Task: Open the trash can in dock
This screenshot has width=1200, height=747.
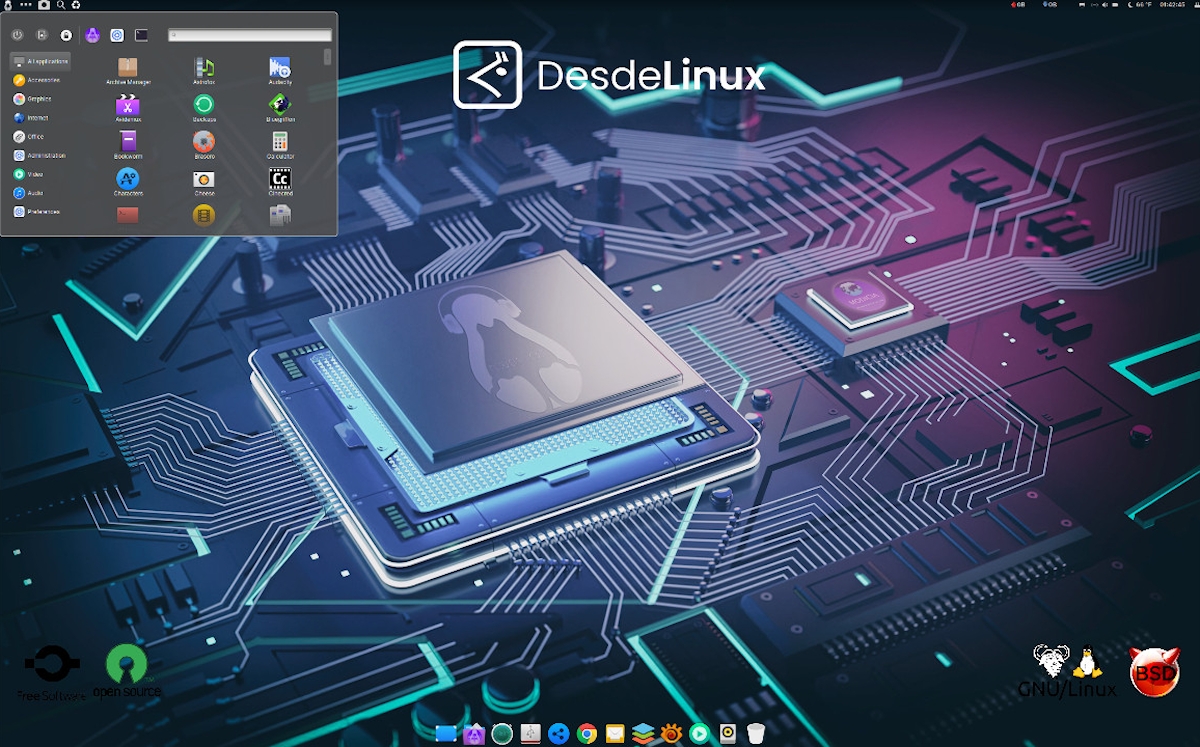Action: pos(756,734)
